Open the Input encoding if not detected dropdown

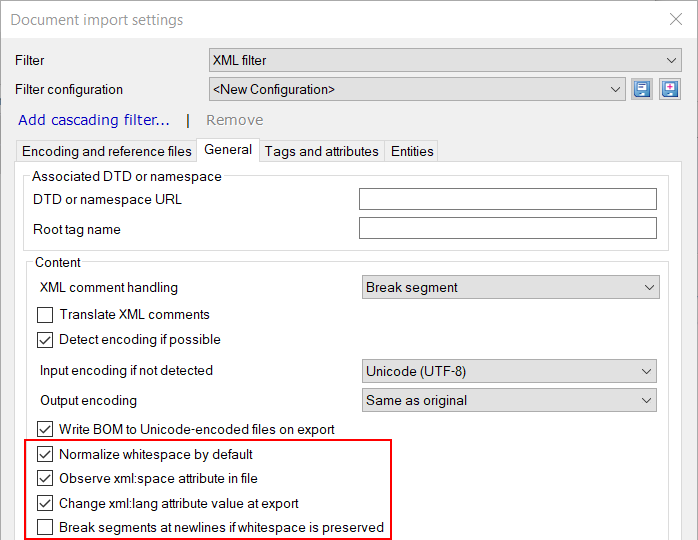pyautogui.click(x=509, y=371)
